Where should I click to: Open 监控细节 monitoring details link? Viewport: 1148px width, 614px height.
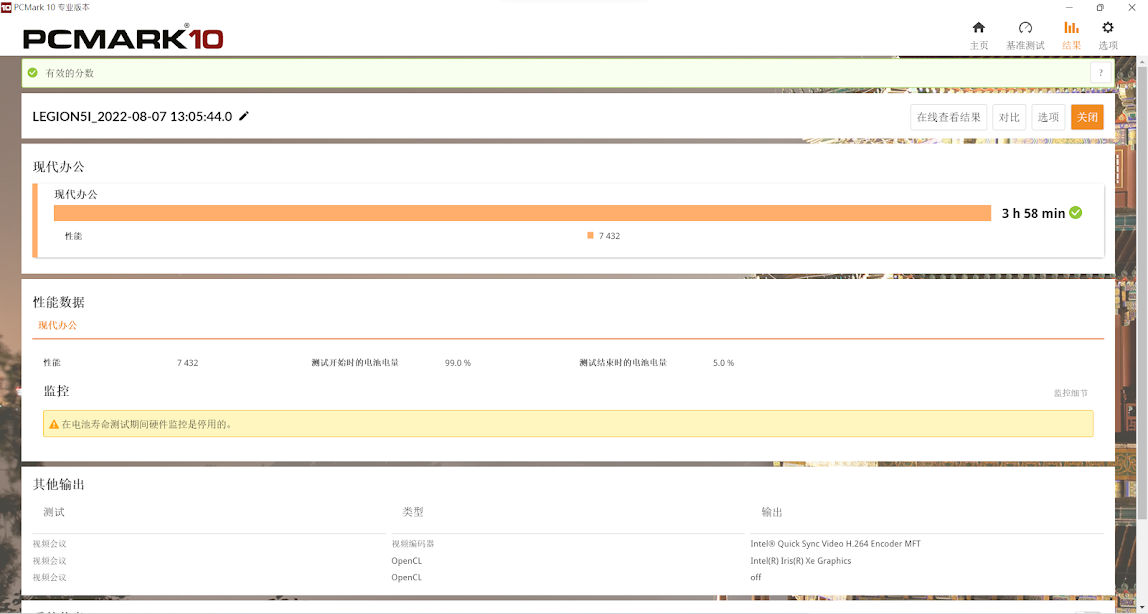(x=1070, y=393)
